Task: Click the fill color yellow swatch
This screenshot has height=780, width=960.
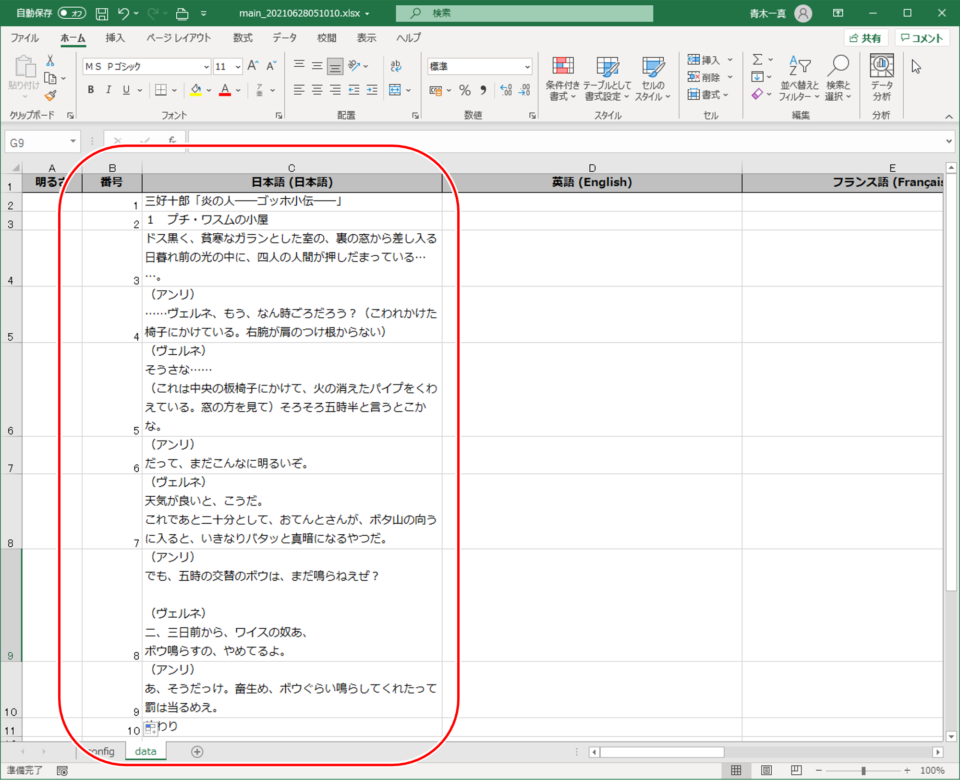Action: (196, 90)
